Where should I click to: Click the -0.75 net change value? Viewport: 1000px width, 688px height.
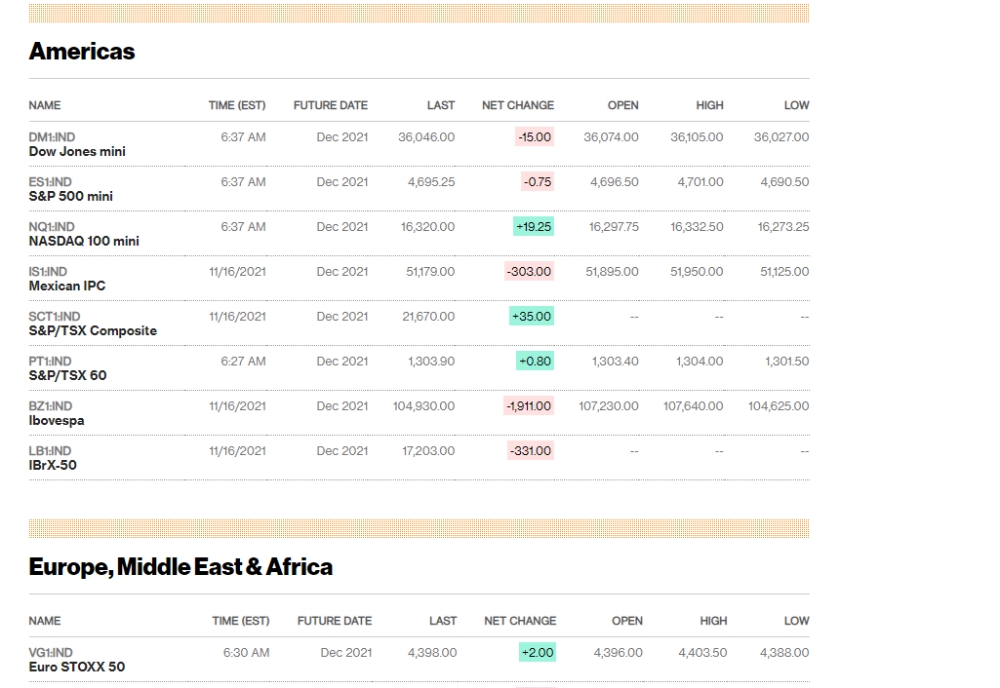point(538,182)
